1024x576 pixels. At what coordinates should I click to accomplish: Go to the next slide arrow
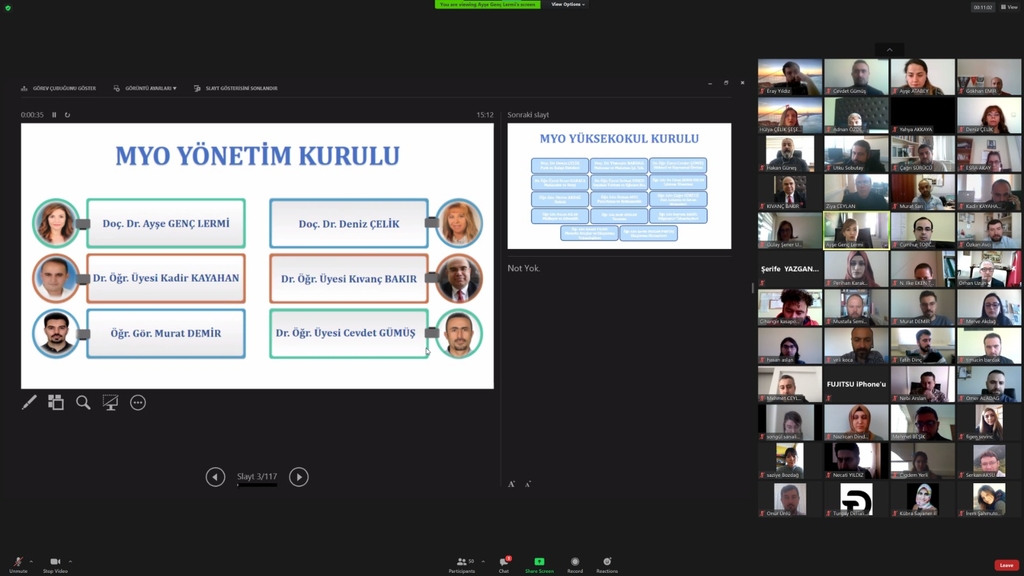coord(298,477)
